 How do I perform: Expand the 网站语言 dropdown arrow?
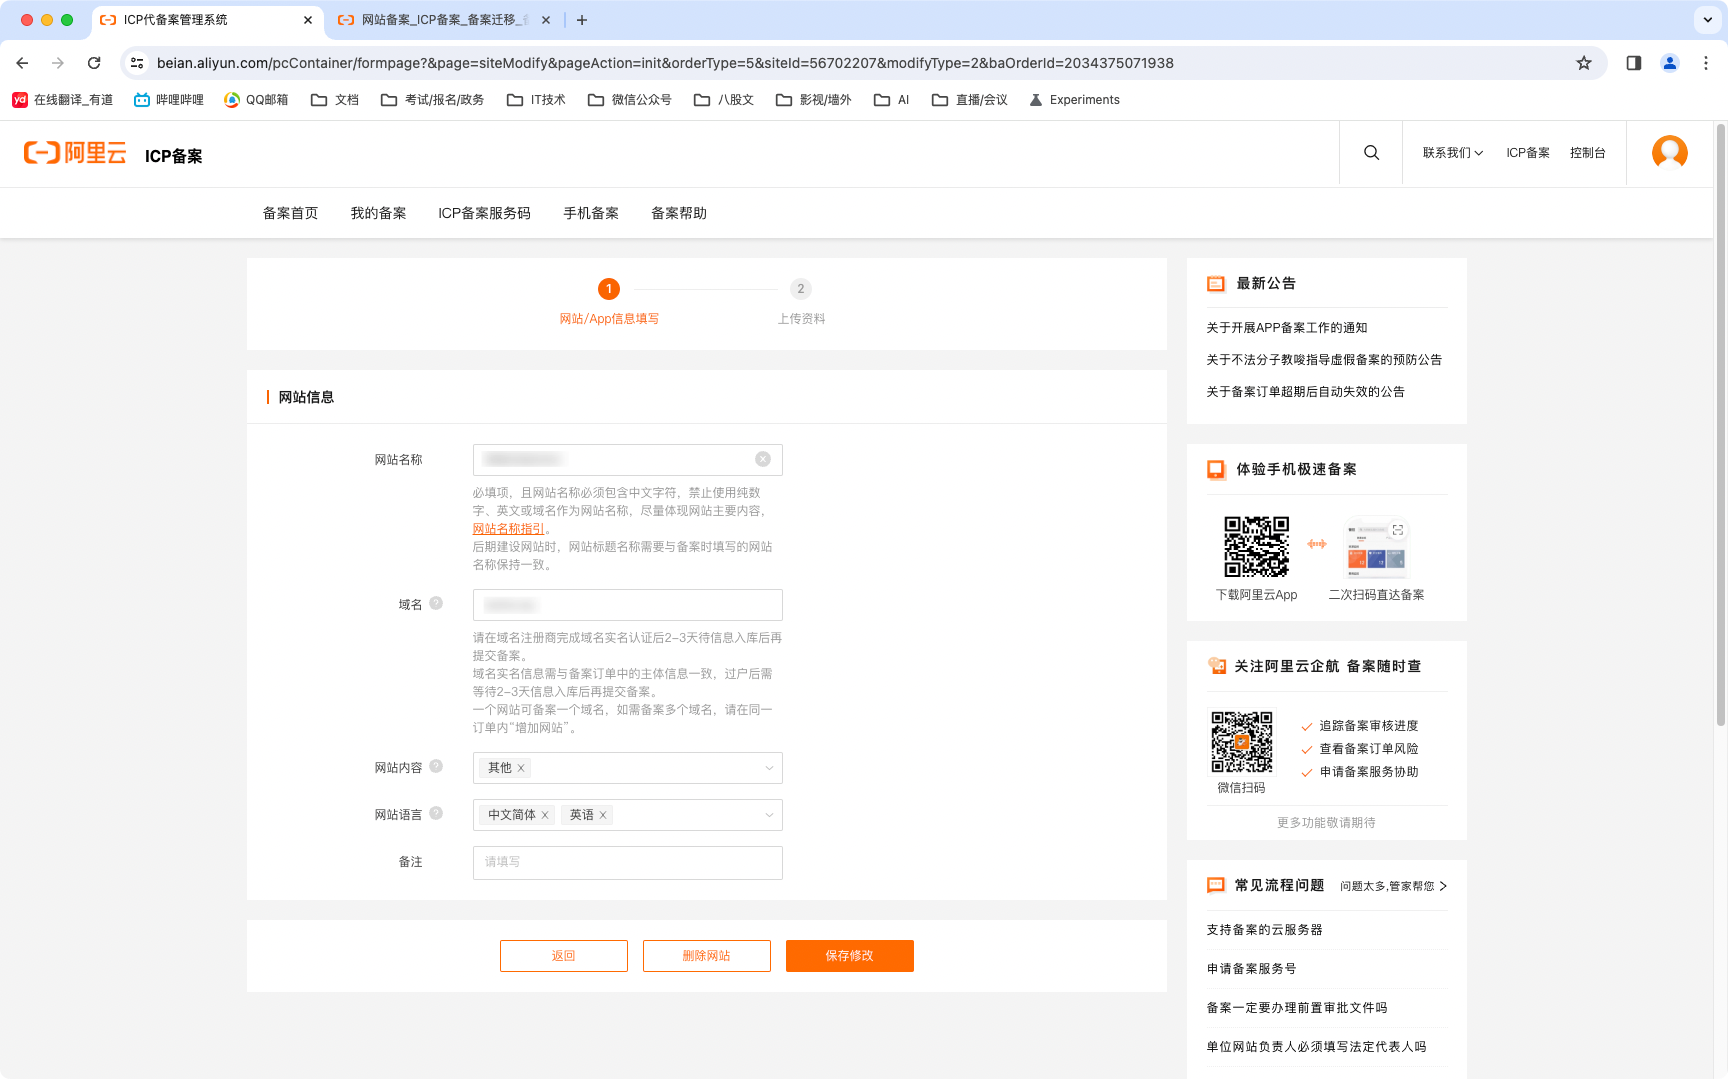point(769,815)
